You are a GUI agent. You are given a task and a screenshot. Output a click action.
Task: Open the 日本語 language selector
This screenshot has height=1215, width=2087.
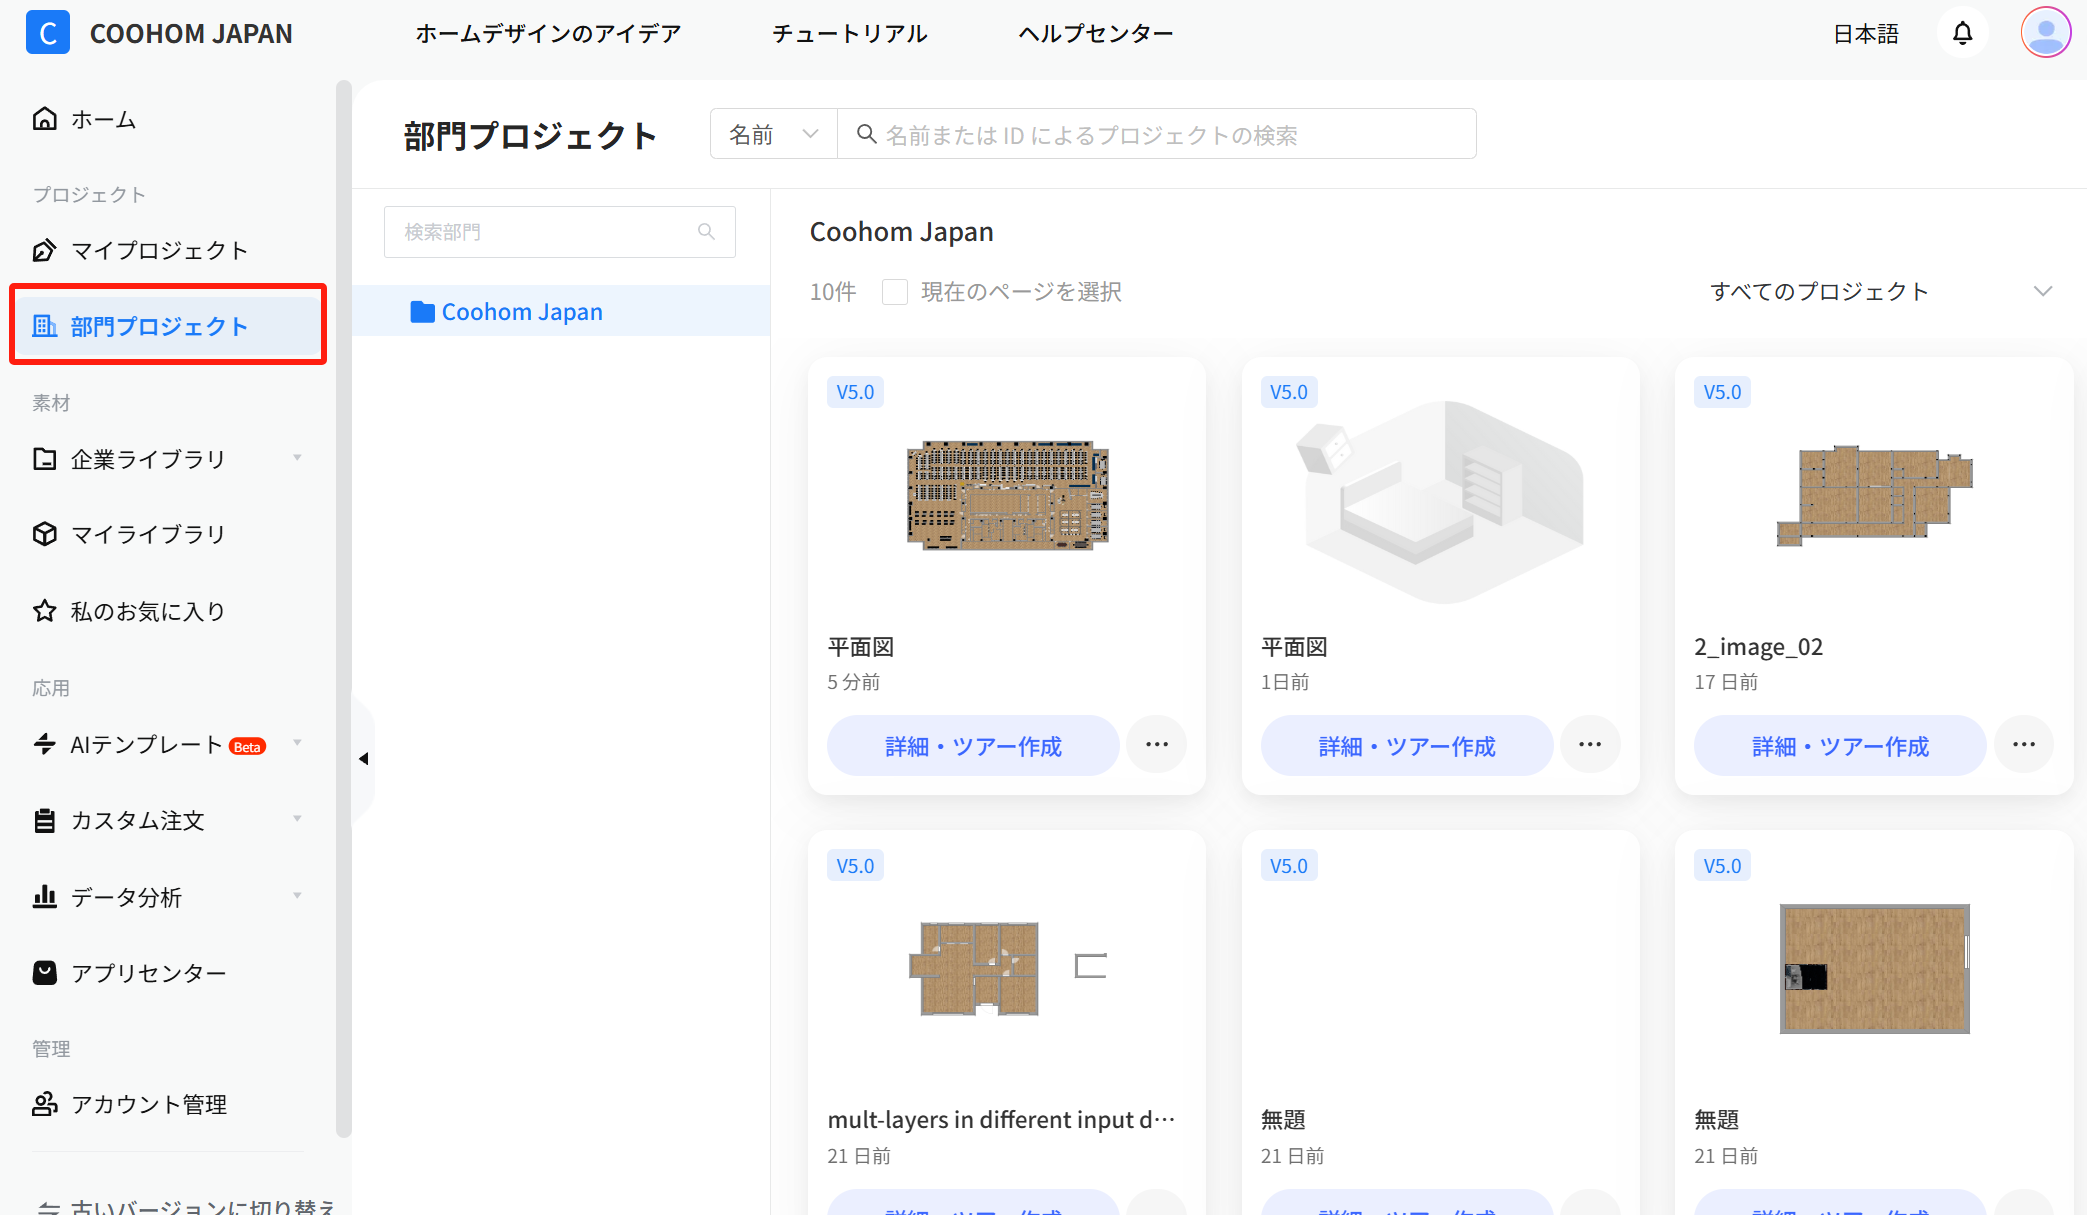tap(1866, 34)
